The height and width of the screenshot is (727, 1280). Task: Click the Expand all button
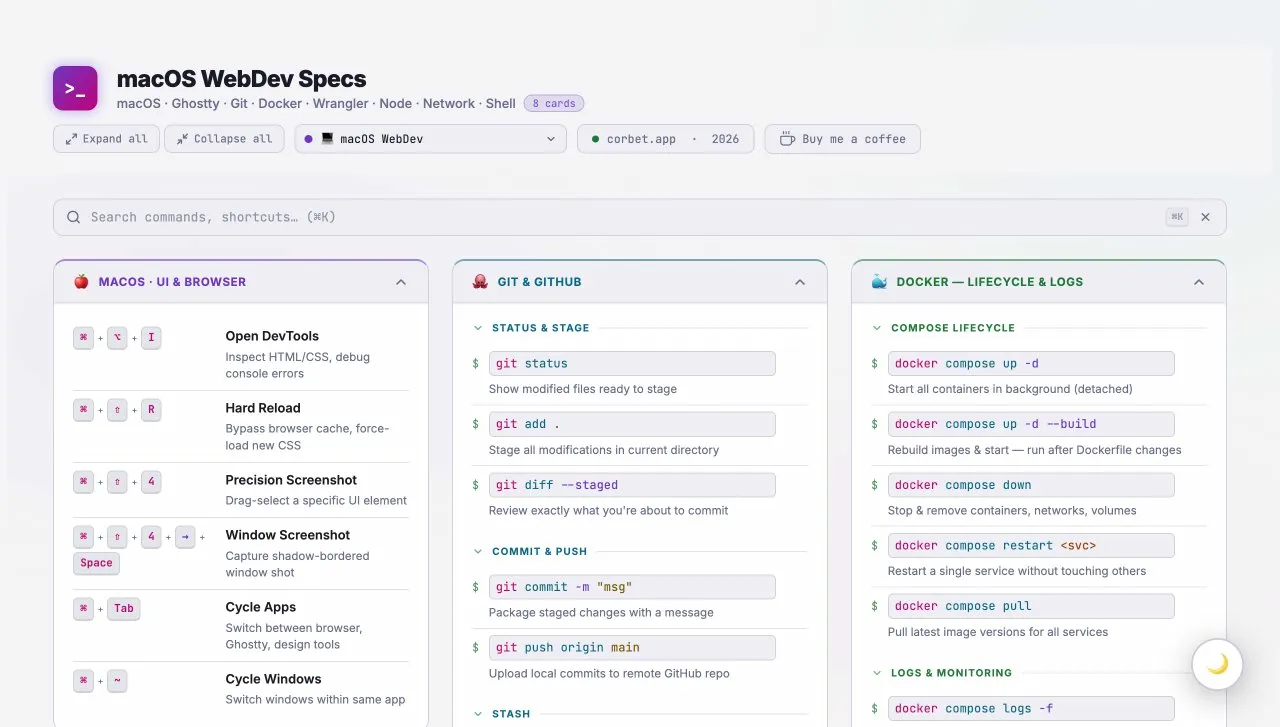click(105, 139)
